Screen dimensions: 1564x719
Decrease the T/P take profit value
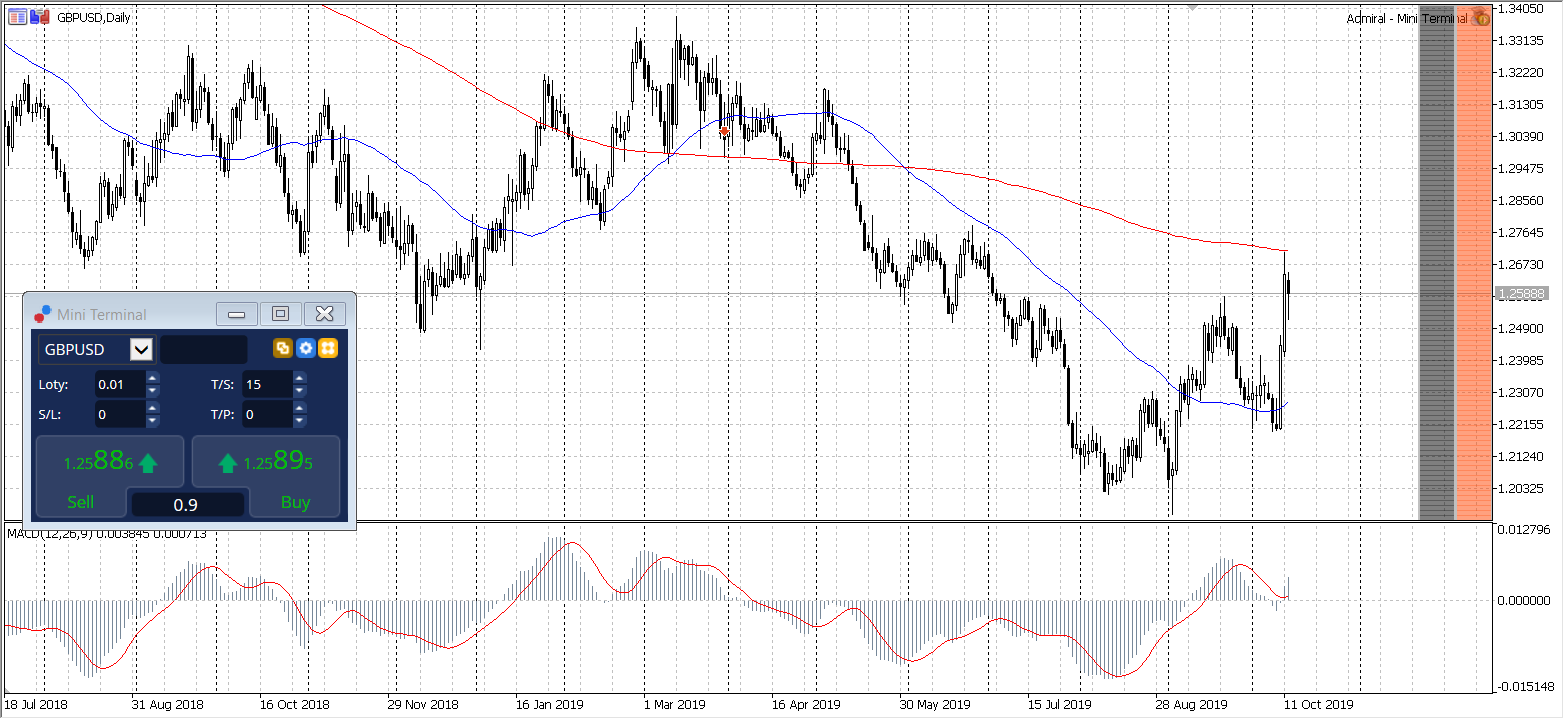tap(300, 420)
